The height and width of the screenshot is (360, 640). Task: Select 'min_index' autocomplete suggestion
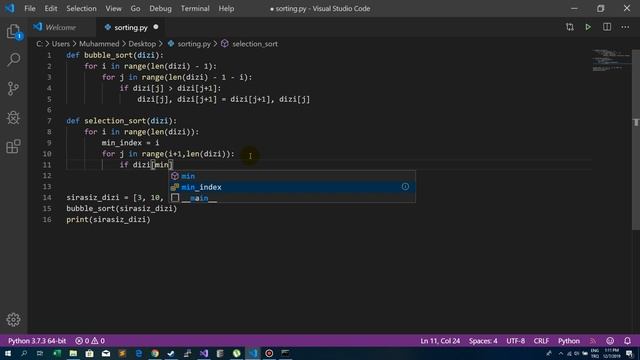tap(292, 187)
